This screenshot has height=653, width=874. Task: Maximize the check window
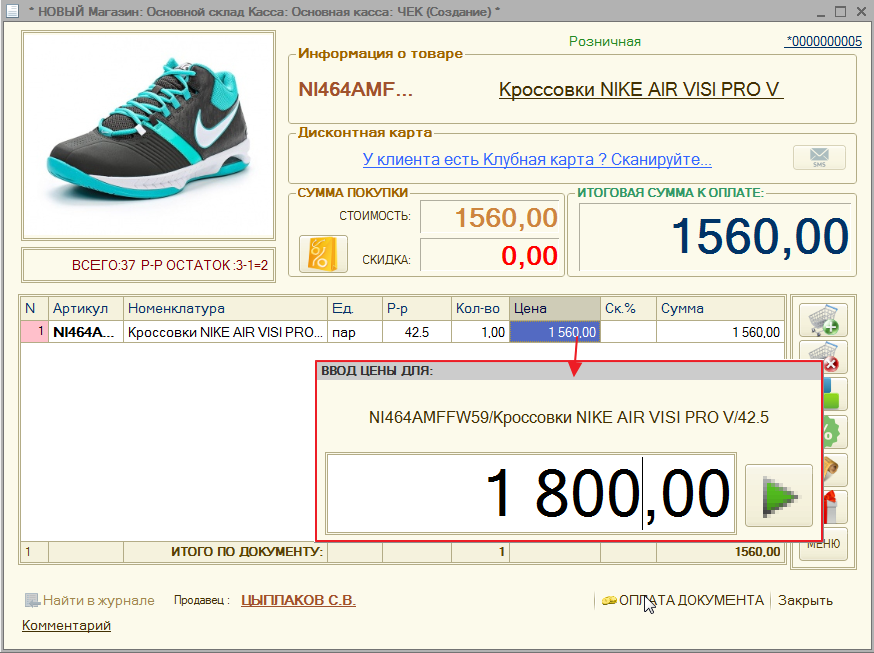click(x=841, y=11)
